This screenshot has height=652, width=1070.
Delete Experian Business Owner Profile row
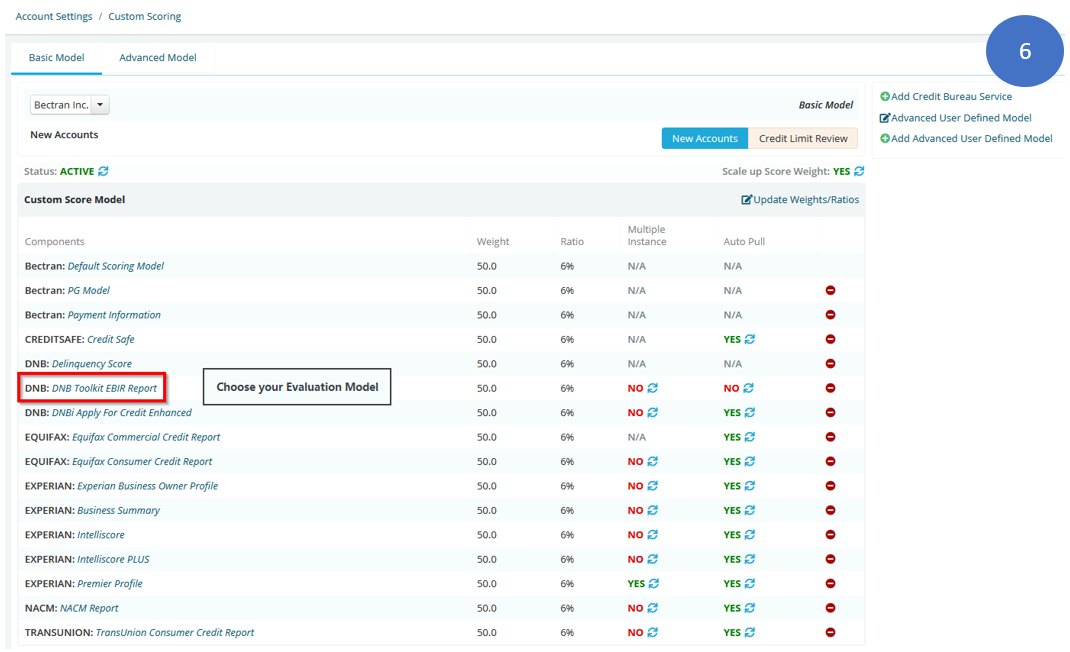click(830, 486)
